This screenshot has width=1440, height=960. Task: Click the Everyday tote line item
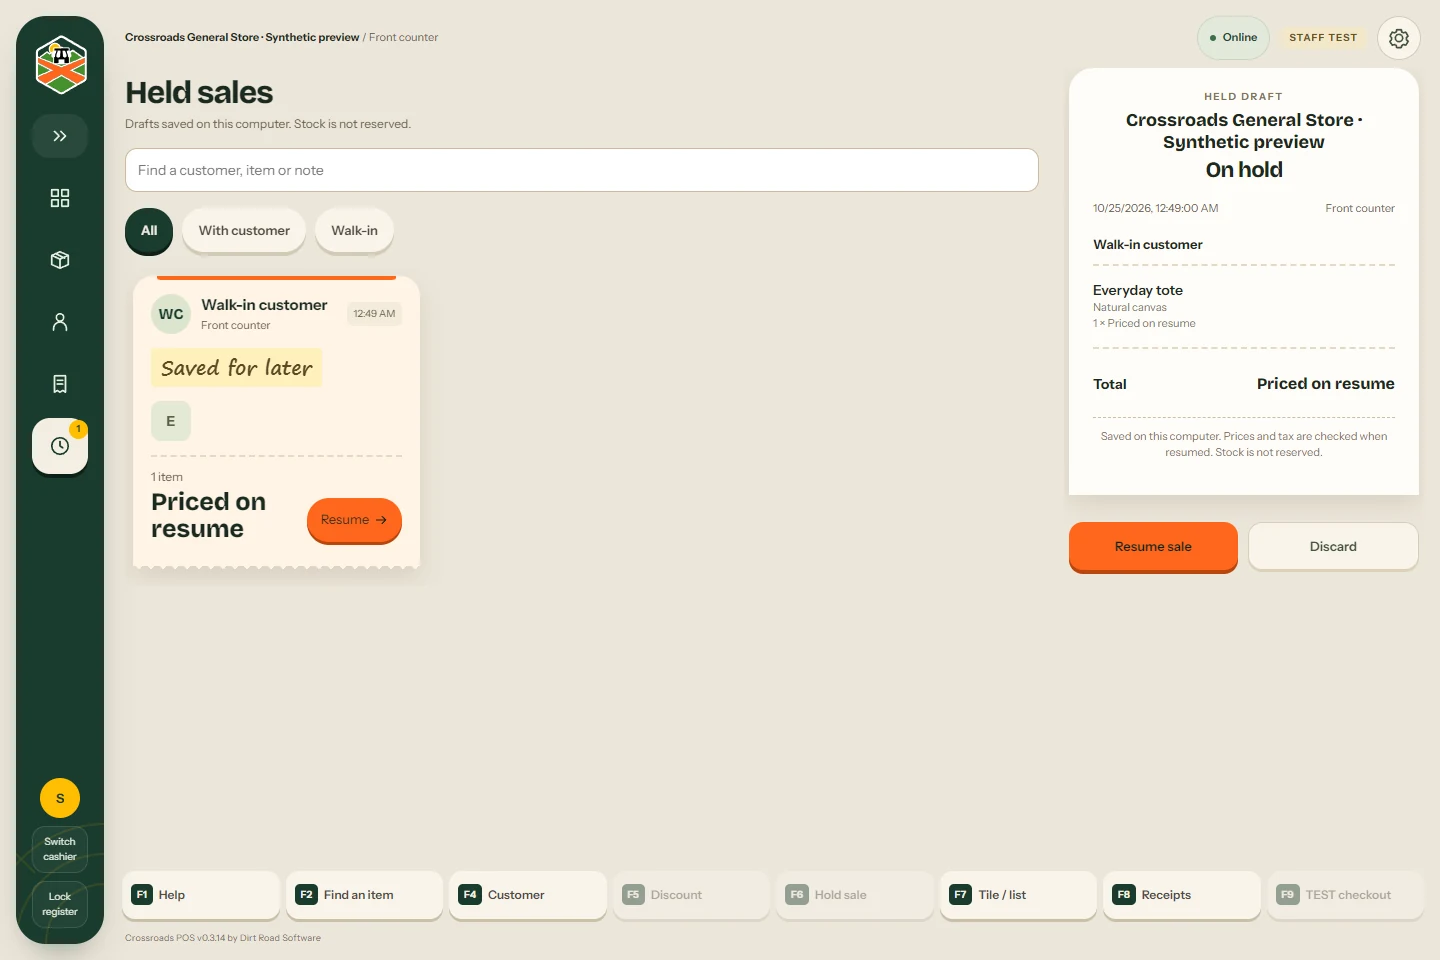pos(1244,306)
